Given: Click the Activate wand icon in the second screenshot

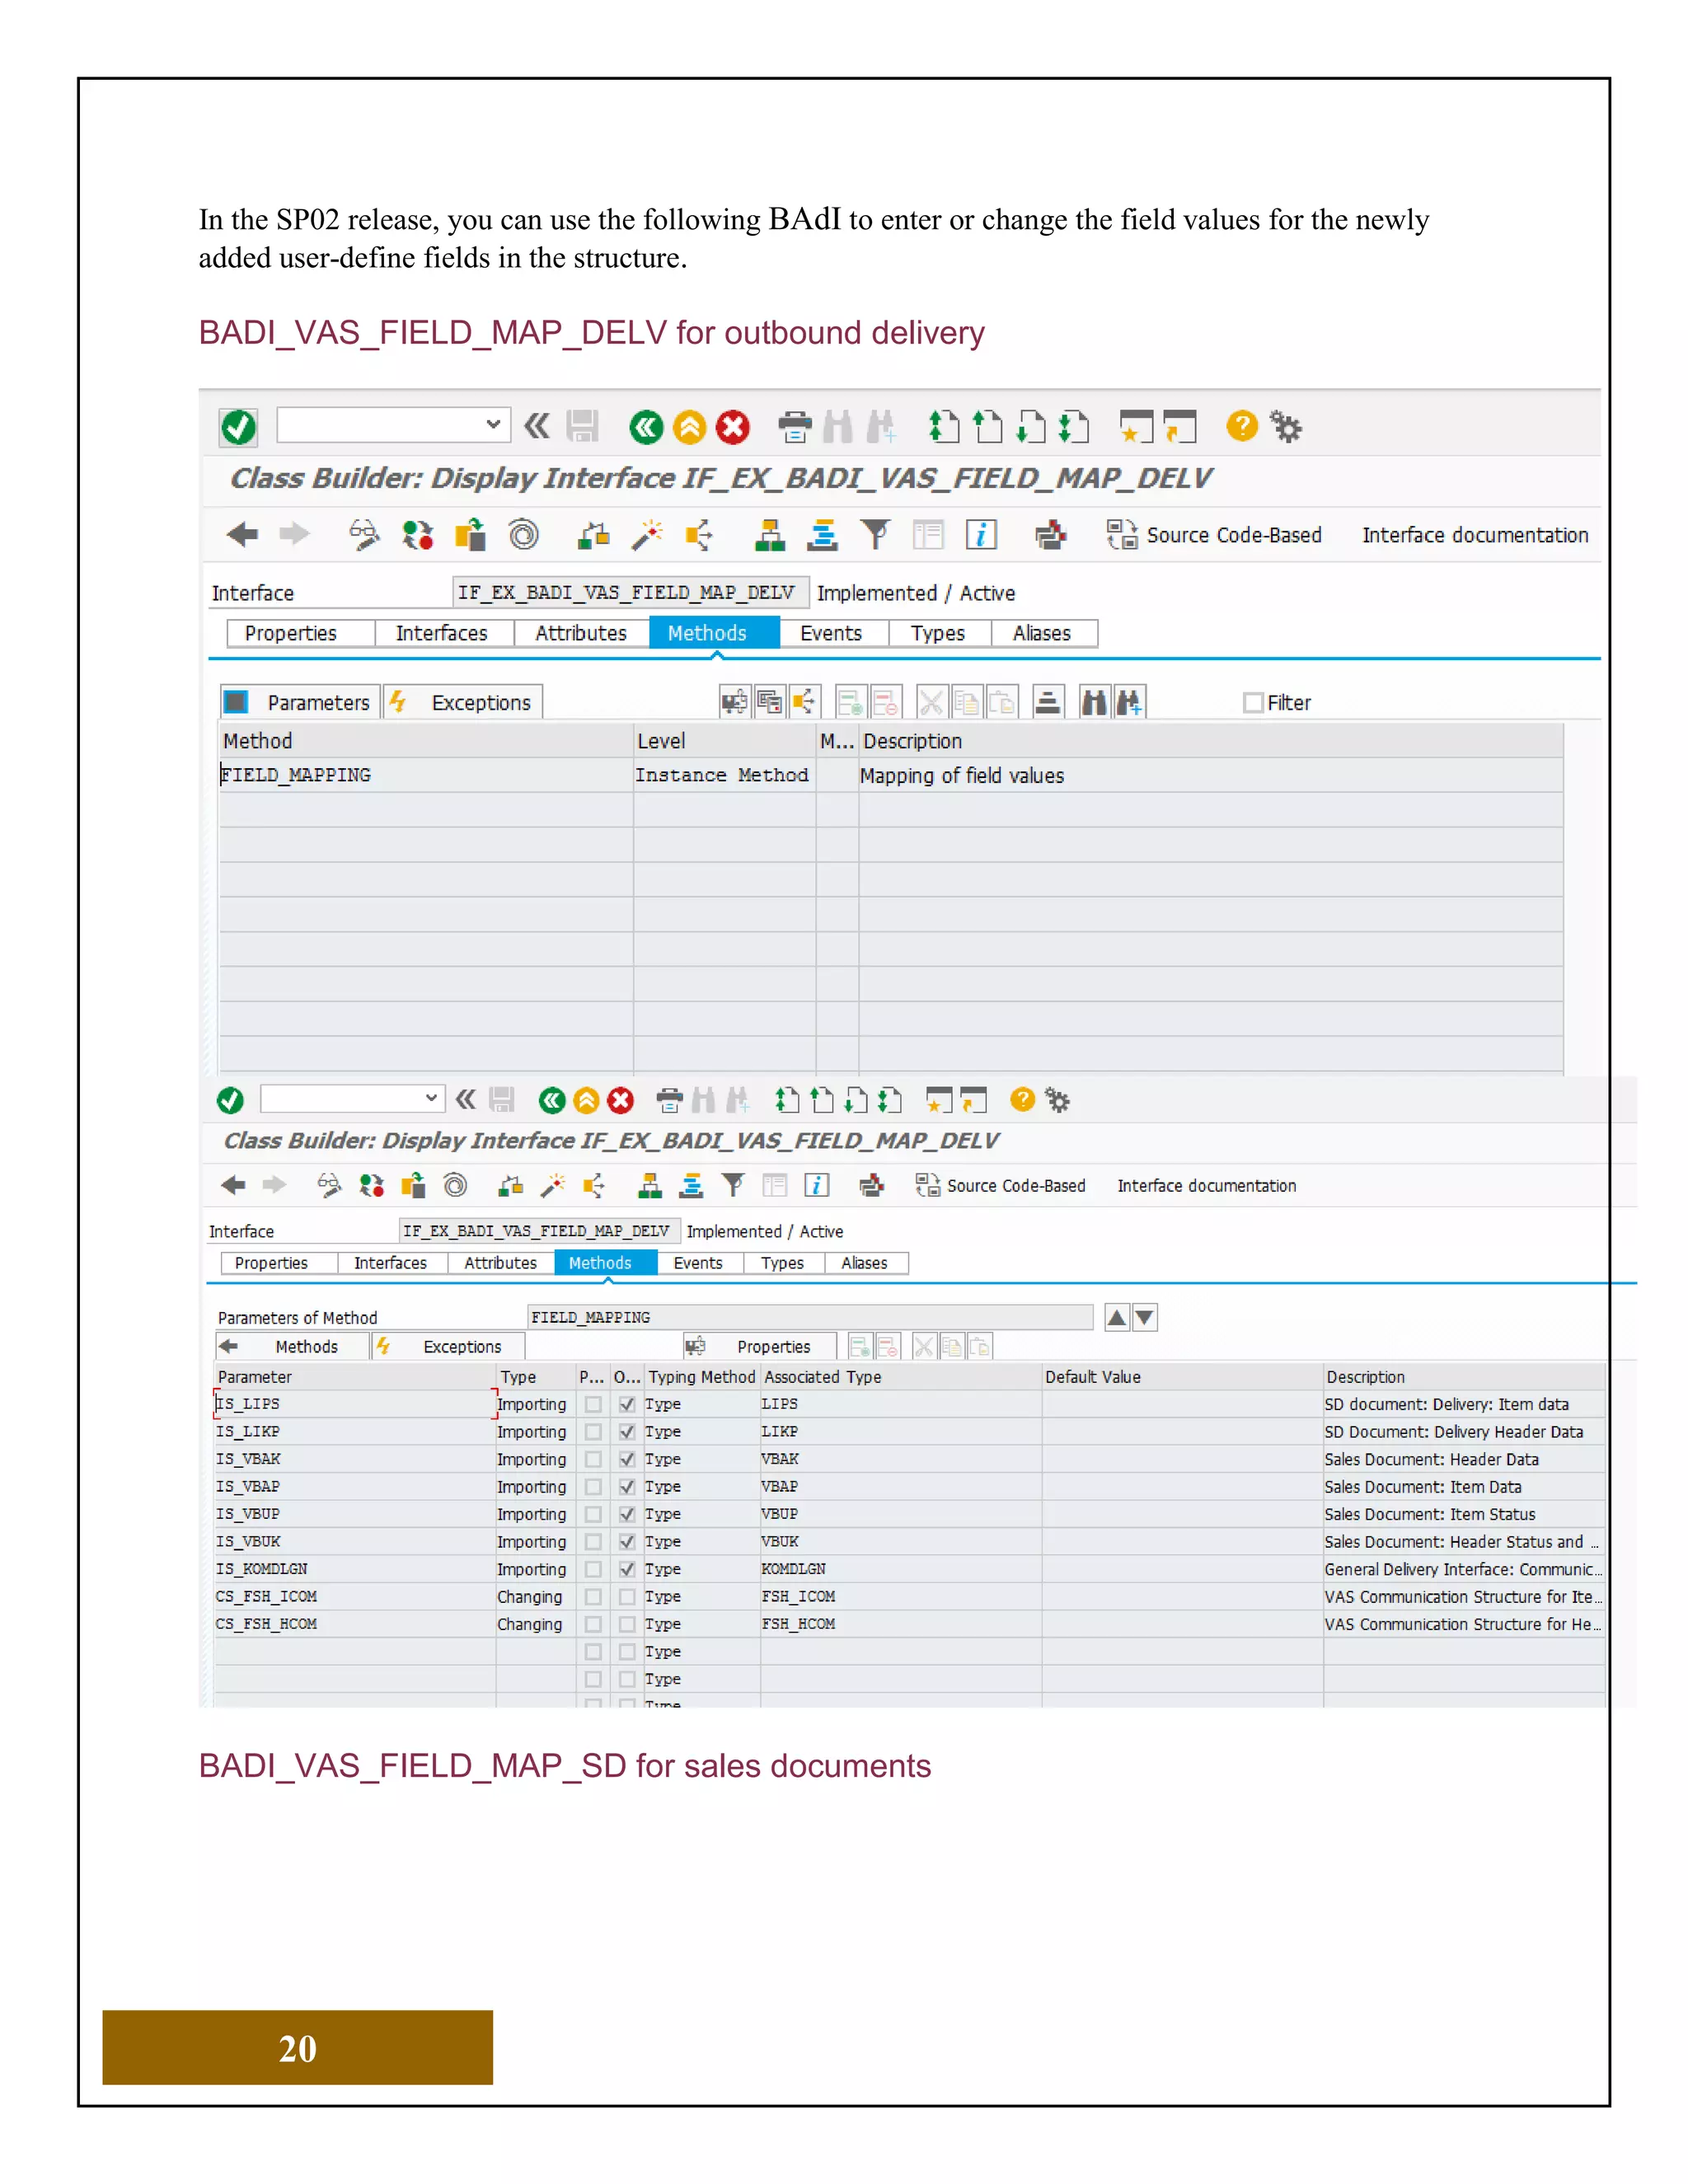Looking at the screenshot, I should click(x=552, y=1186).
